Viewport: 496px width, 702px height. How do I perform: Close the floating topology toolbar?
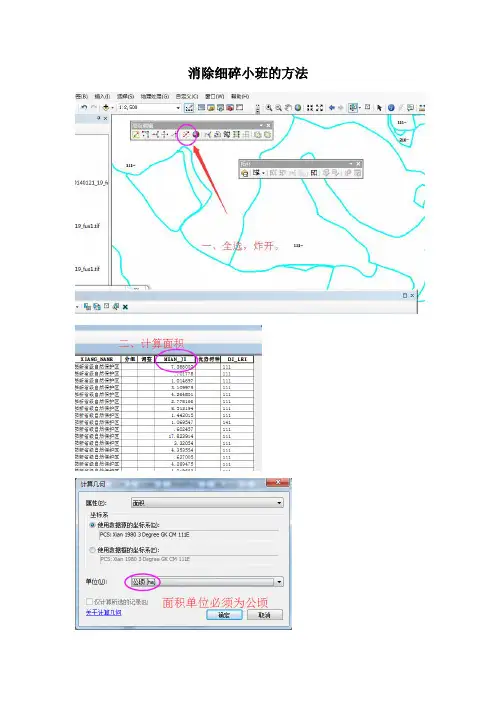point(358,164)
